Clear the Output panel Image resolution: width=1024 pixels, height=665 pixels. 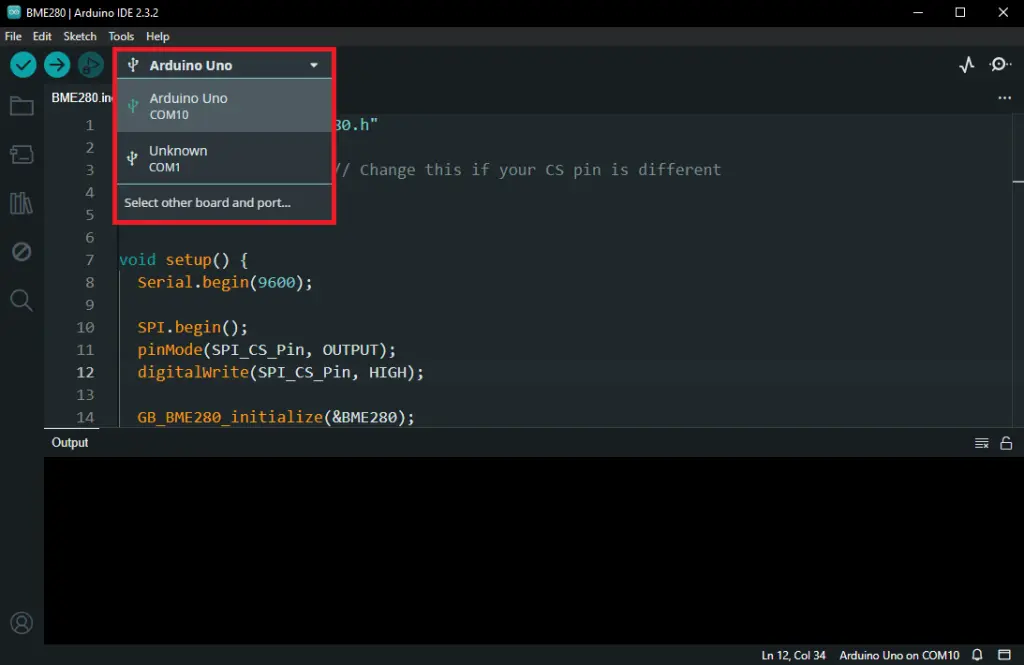click(x=982, y=444)
